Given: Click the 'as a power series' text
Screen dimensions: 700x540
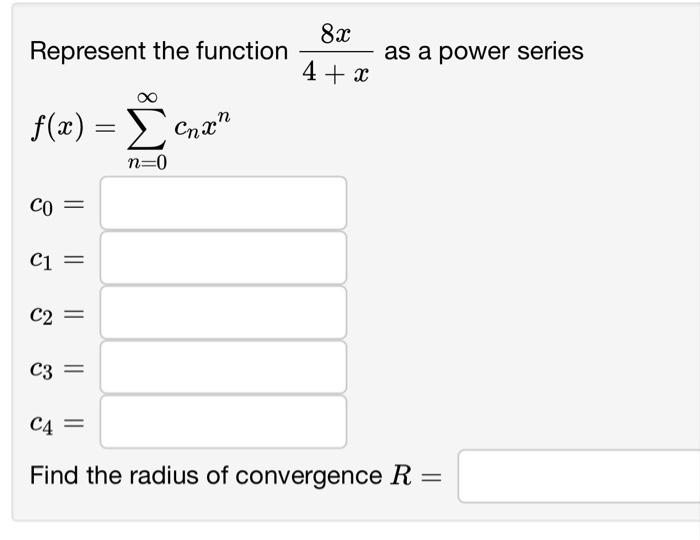Looking at the screenshot, I should [484, 51].
